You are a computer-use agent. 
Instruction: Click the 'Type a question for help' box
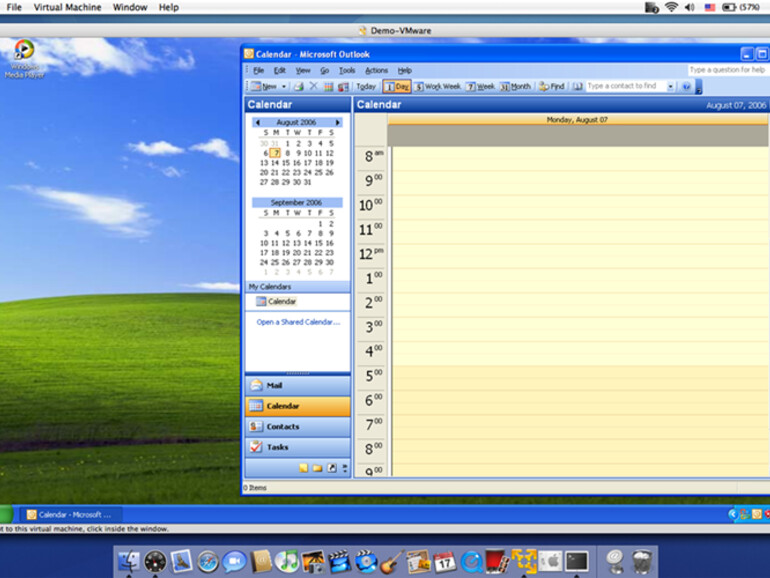(728, 70)
